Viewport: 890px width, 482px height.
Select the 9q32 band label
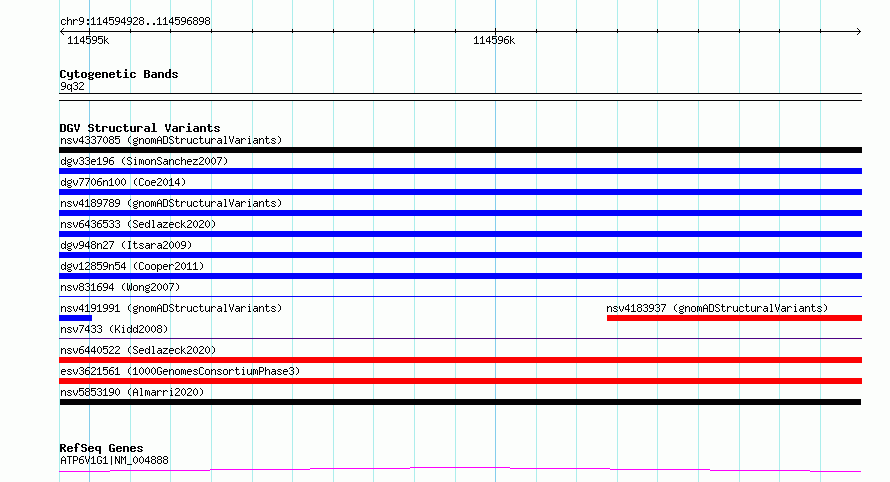72,86
